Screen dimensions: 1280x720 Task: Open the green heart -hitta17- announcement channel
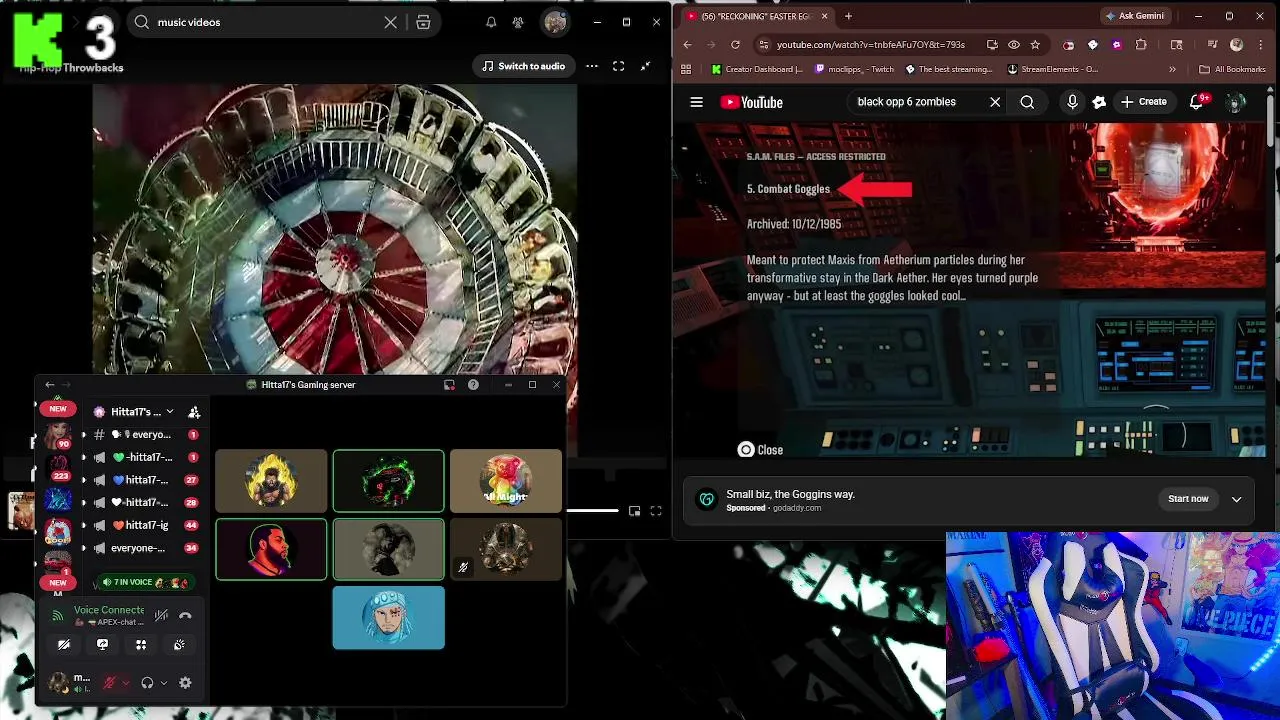(146, 457)
